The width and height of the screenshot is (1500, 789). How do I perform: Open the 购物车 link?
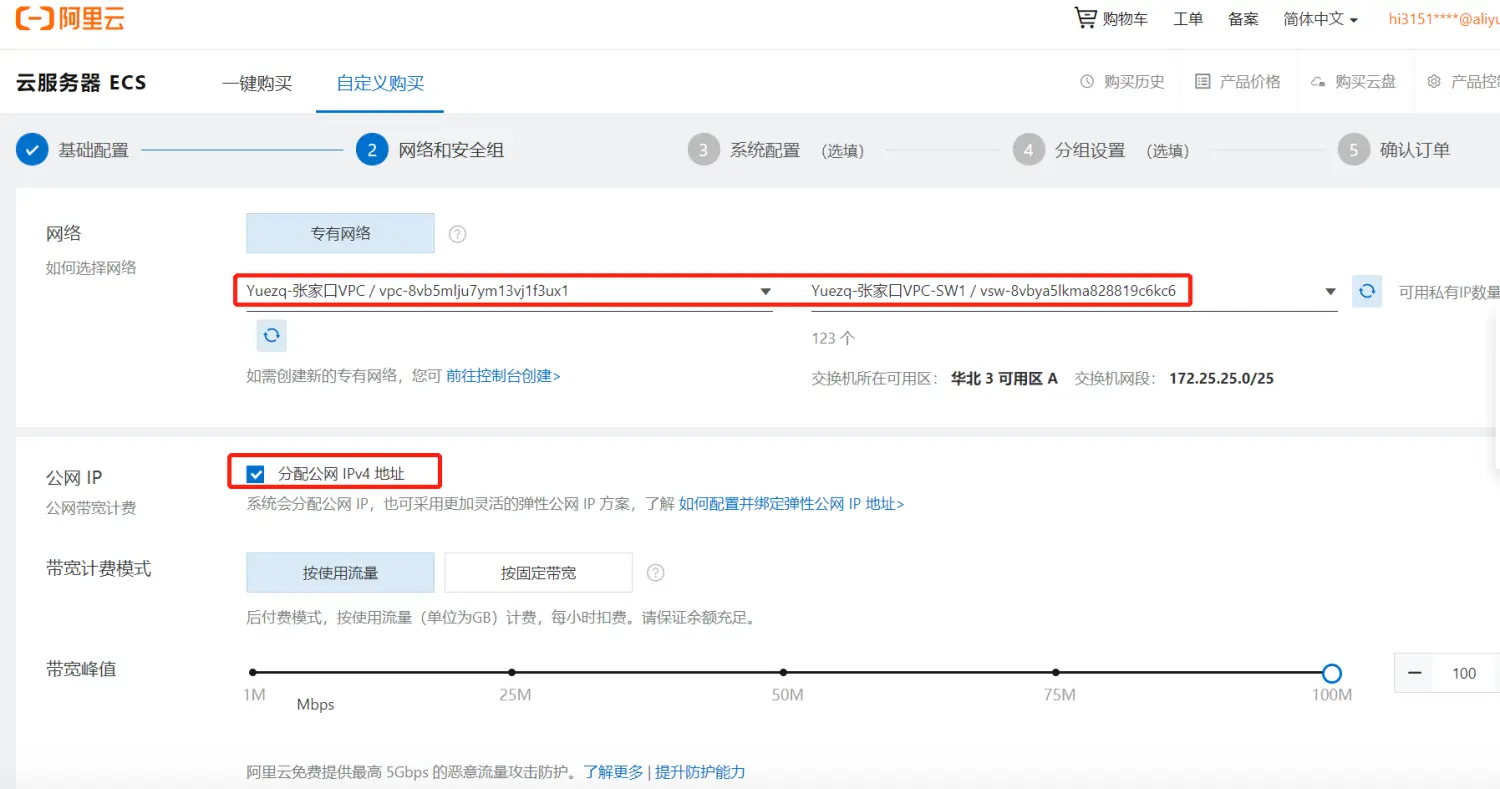click(1125, 19)
